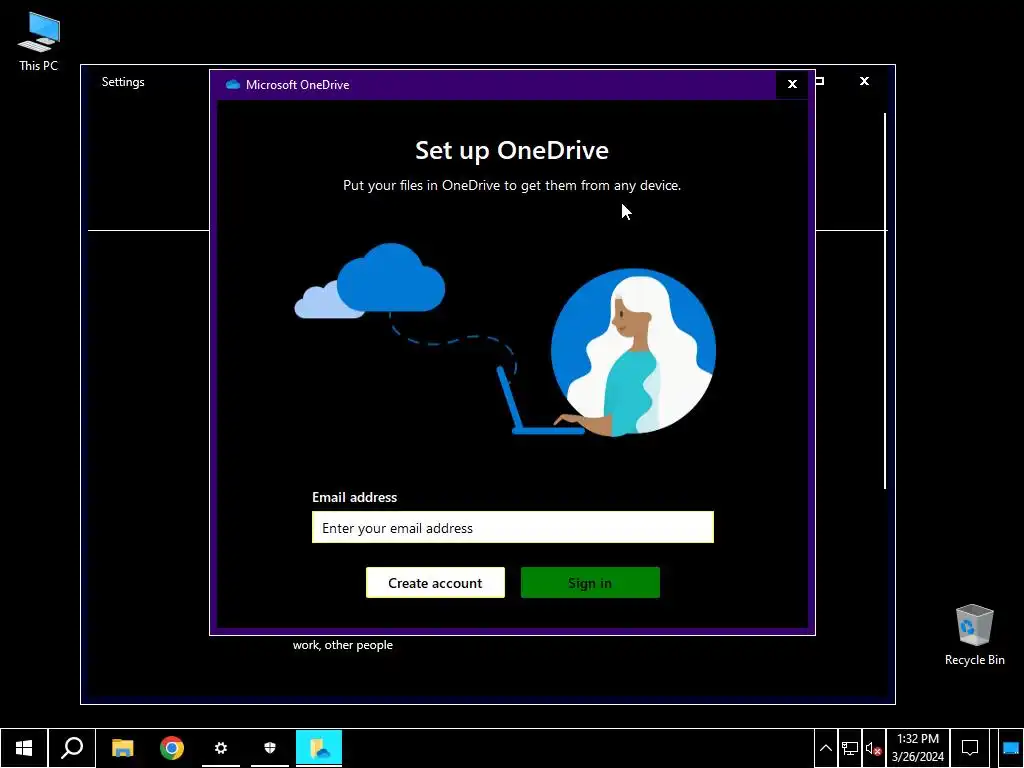Viewport: 1024px width, 768px height.
Task: Click the Create account button
Action: [435, 583]
